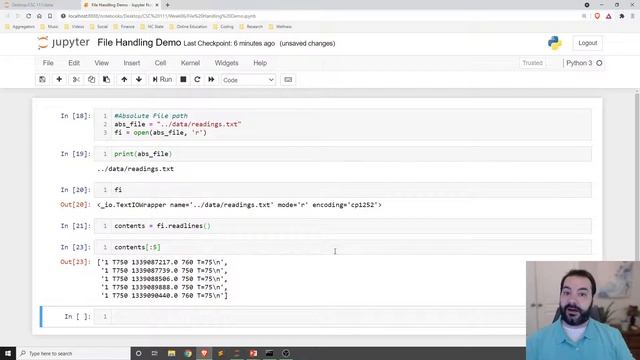The width and height of the screenshot is (640, 360).
Task: Click the browser address bar URL
Action: point(162,16)
